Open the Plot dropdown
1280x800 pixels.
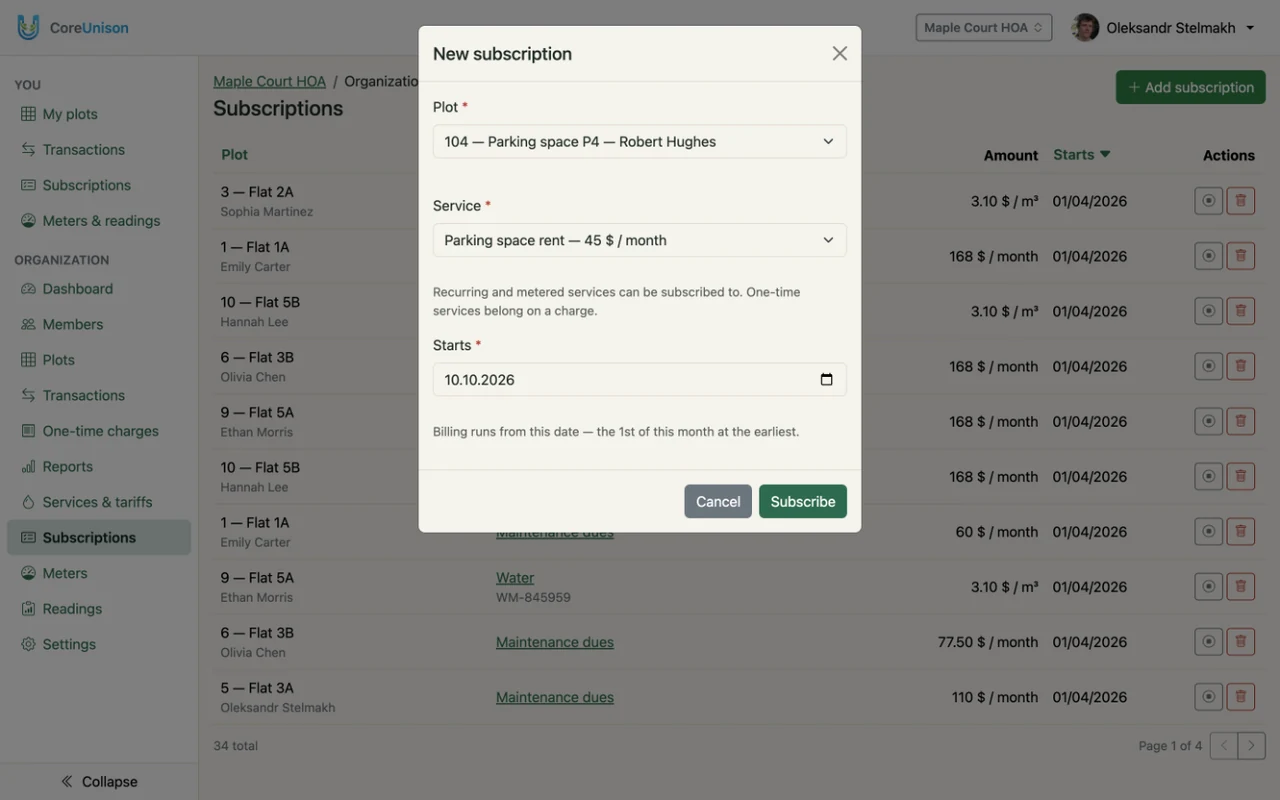640,141
